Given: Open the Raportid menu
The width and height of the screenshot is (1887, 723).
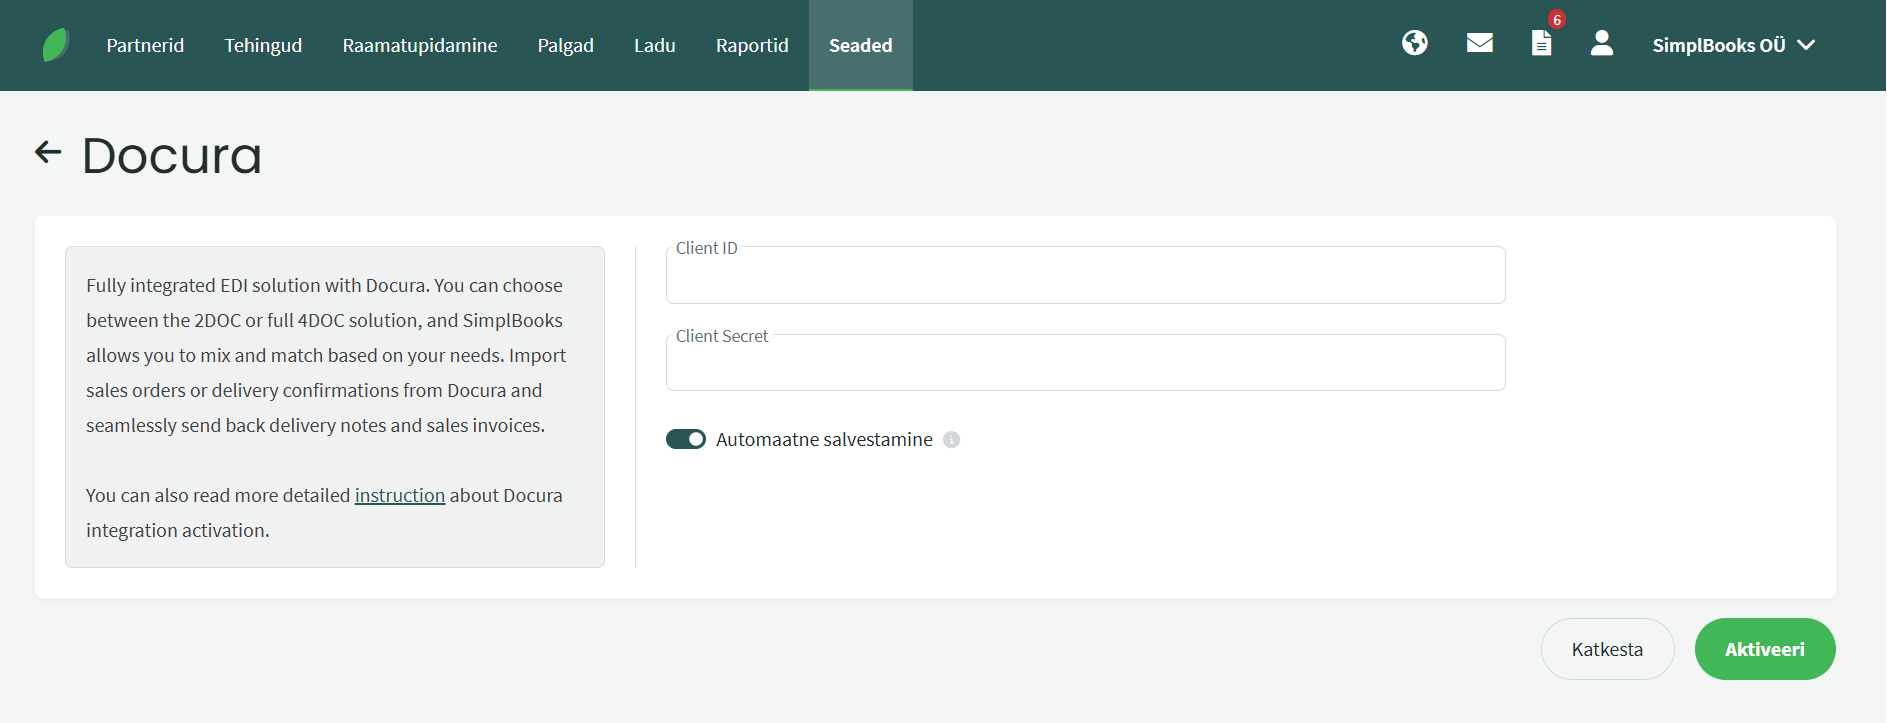Looking at the screenshot, I should click(752, 45).
